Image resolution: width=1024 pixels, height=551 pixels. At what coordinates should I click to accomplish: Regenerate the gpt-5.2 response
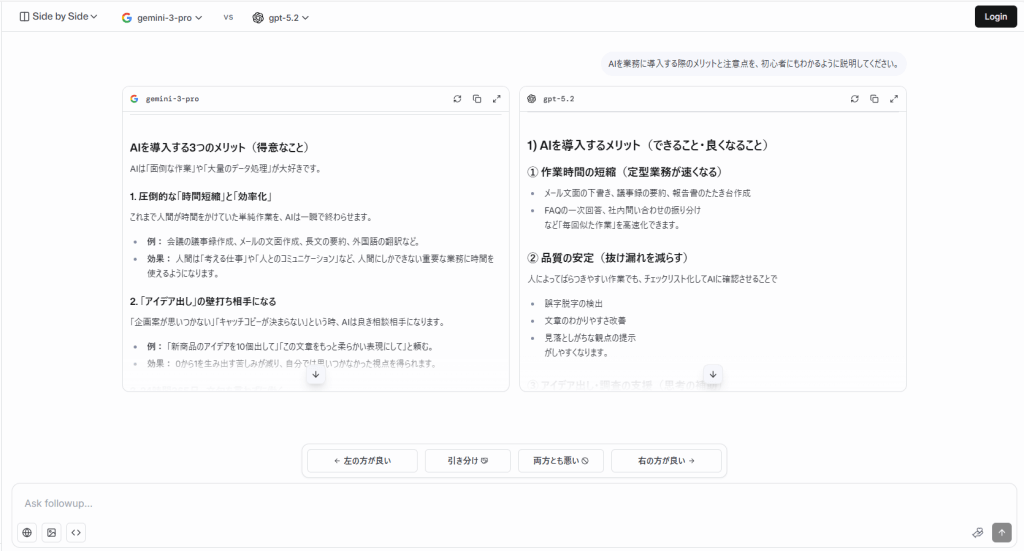[x=854, y=99]
